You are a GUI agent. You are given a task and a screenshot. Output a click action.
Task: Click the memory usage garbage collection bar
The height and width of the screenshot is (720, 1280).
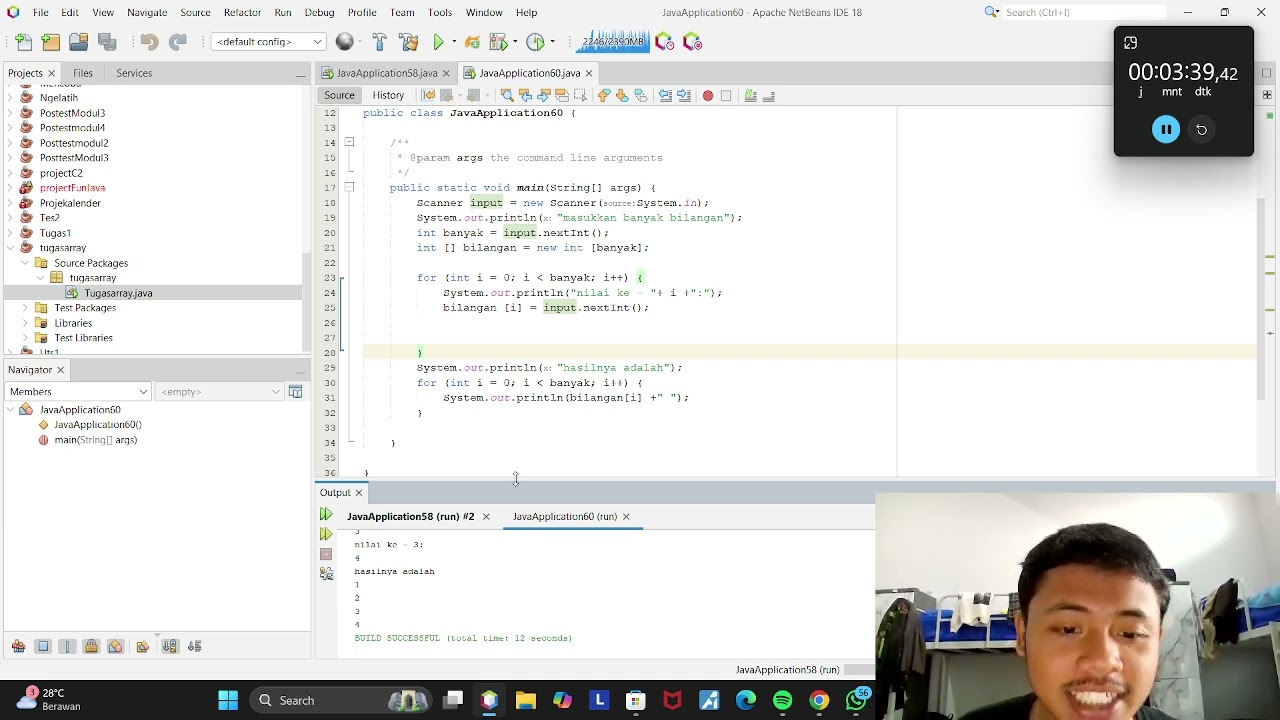613,42
